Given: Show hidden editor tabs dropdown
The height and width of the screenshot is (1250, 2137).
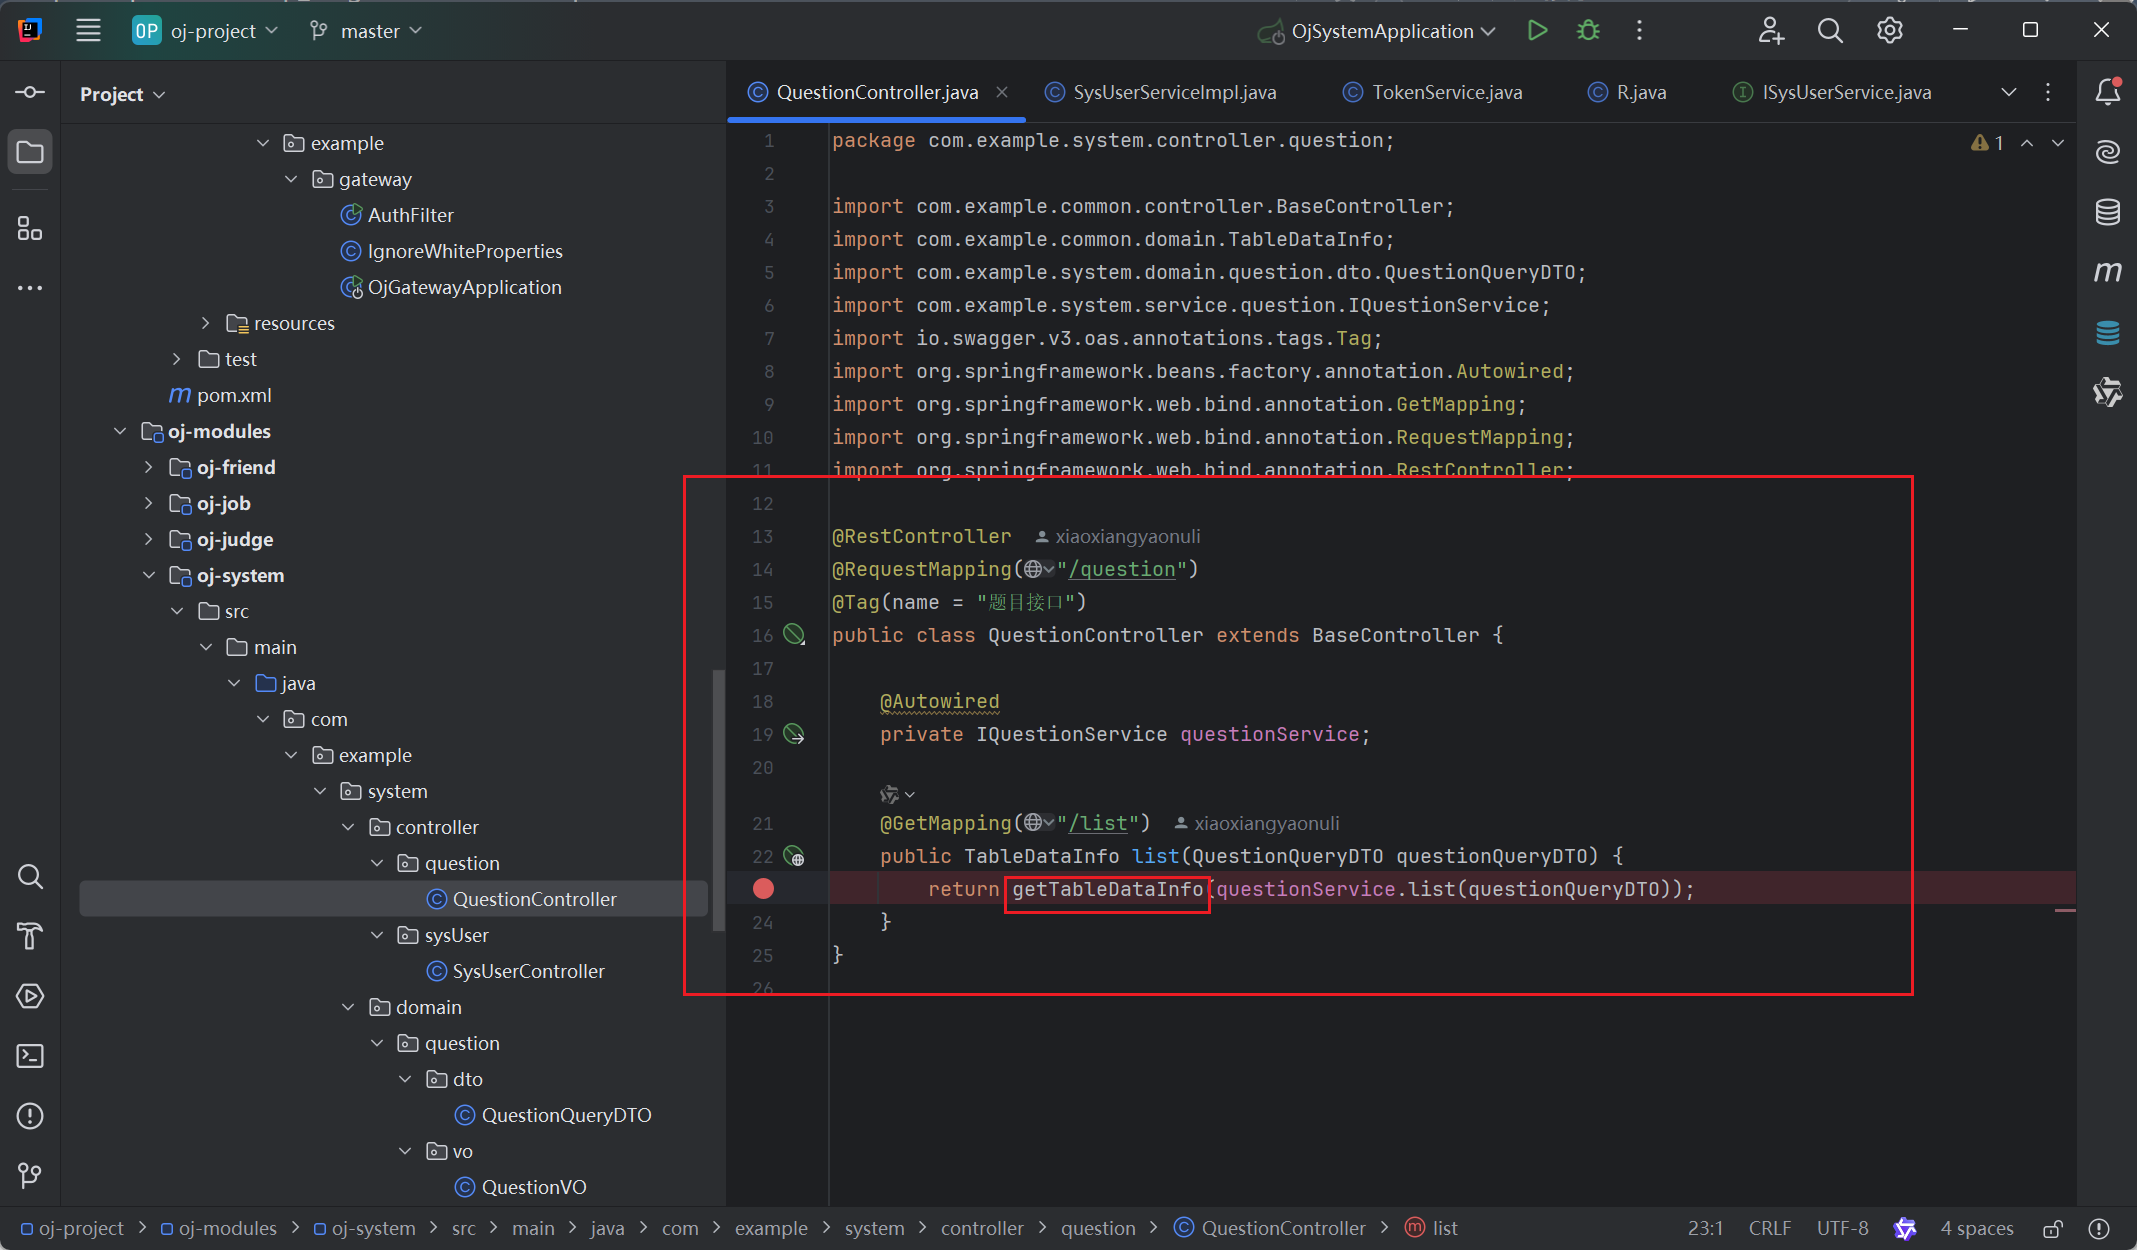Looking at the screenshot, I should [2008, 92].
